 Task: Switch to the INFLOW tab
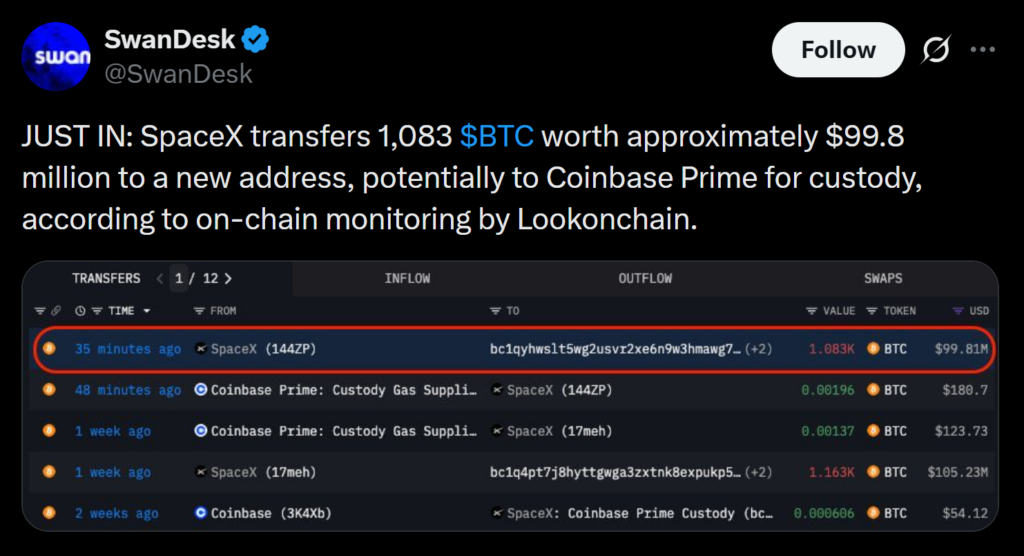(407, 278)
